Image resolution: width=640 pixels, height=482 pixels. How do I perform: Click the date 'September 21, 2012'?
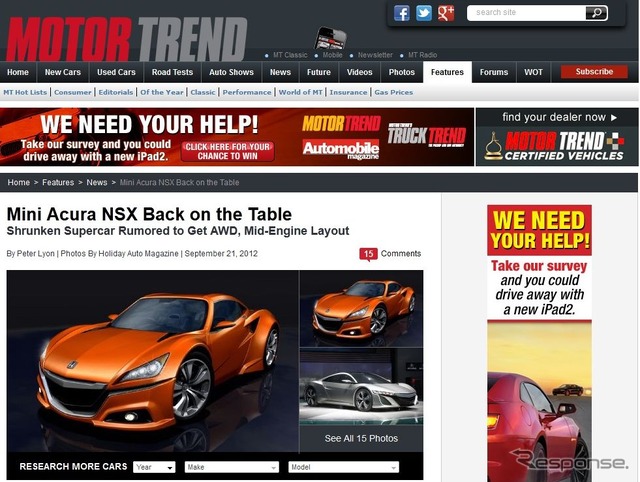(221, 253)
